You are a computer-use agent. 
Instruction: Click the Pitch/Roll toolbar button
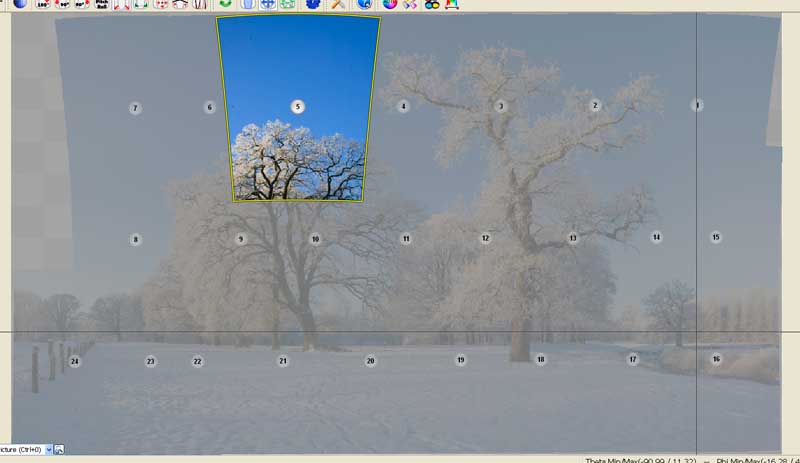[x=102, y=4]
